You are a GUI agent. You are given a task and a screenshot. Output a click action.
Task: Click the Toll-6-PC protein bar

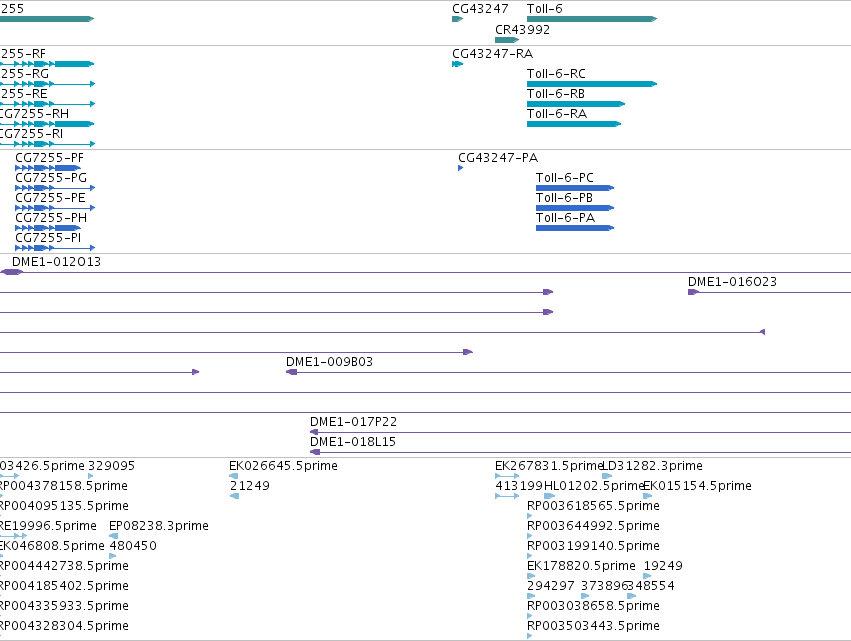[575, 188]
